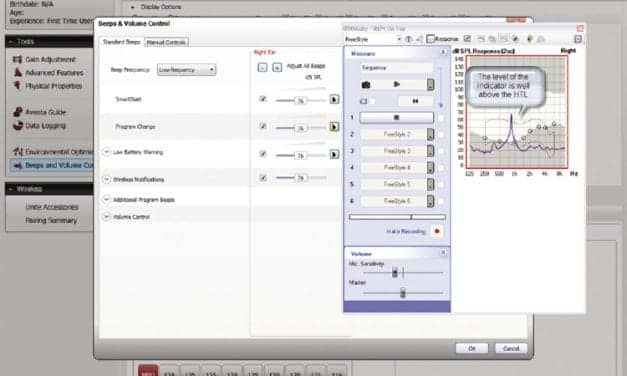Cancel the Beeps & Volume Control dialog
627x376 pixels.
click(511, 348)
